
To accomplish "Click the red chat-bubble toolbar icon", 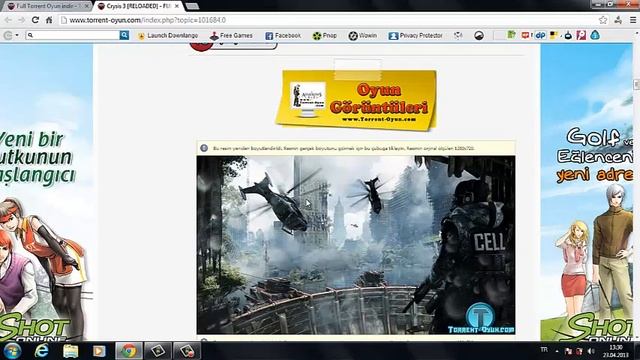I will [x=526, y=36].
